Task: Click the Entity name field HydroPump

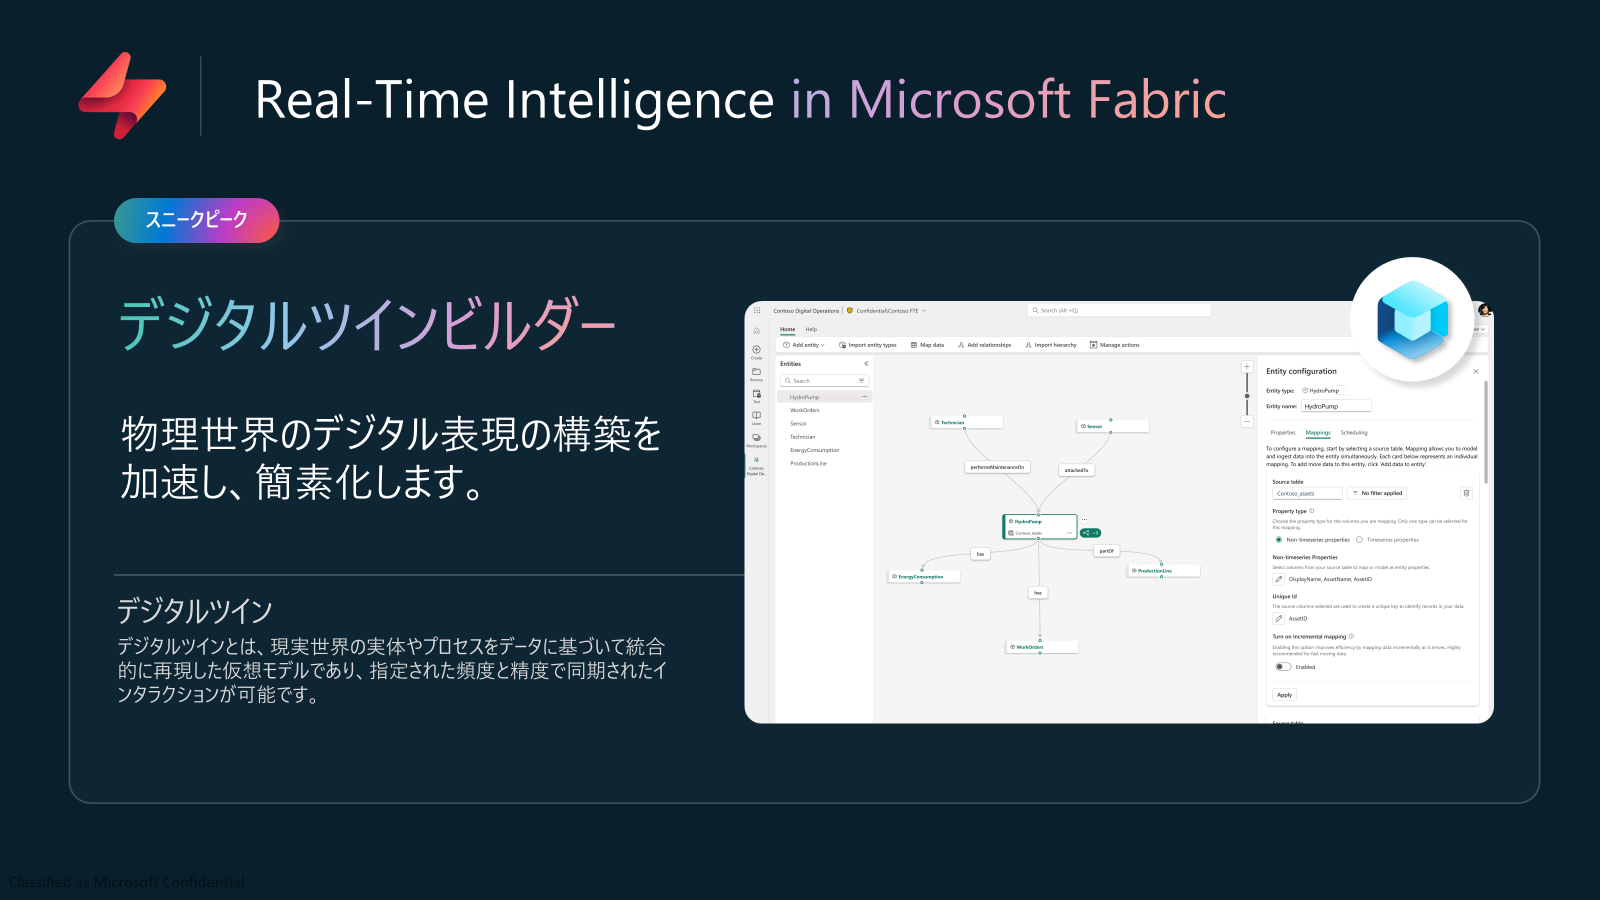Action: pos(1336,406)
